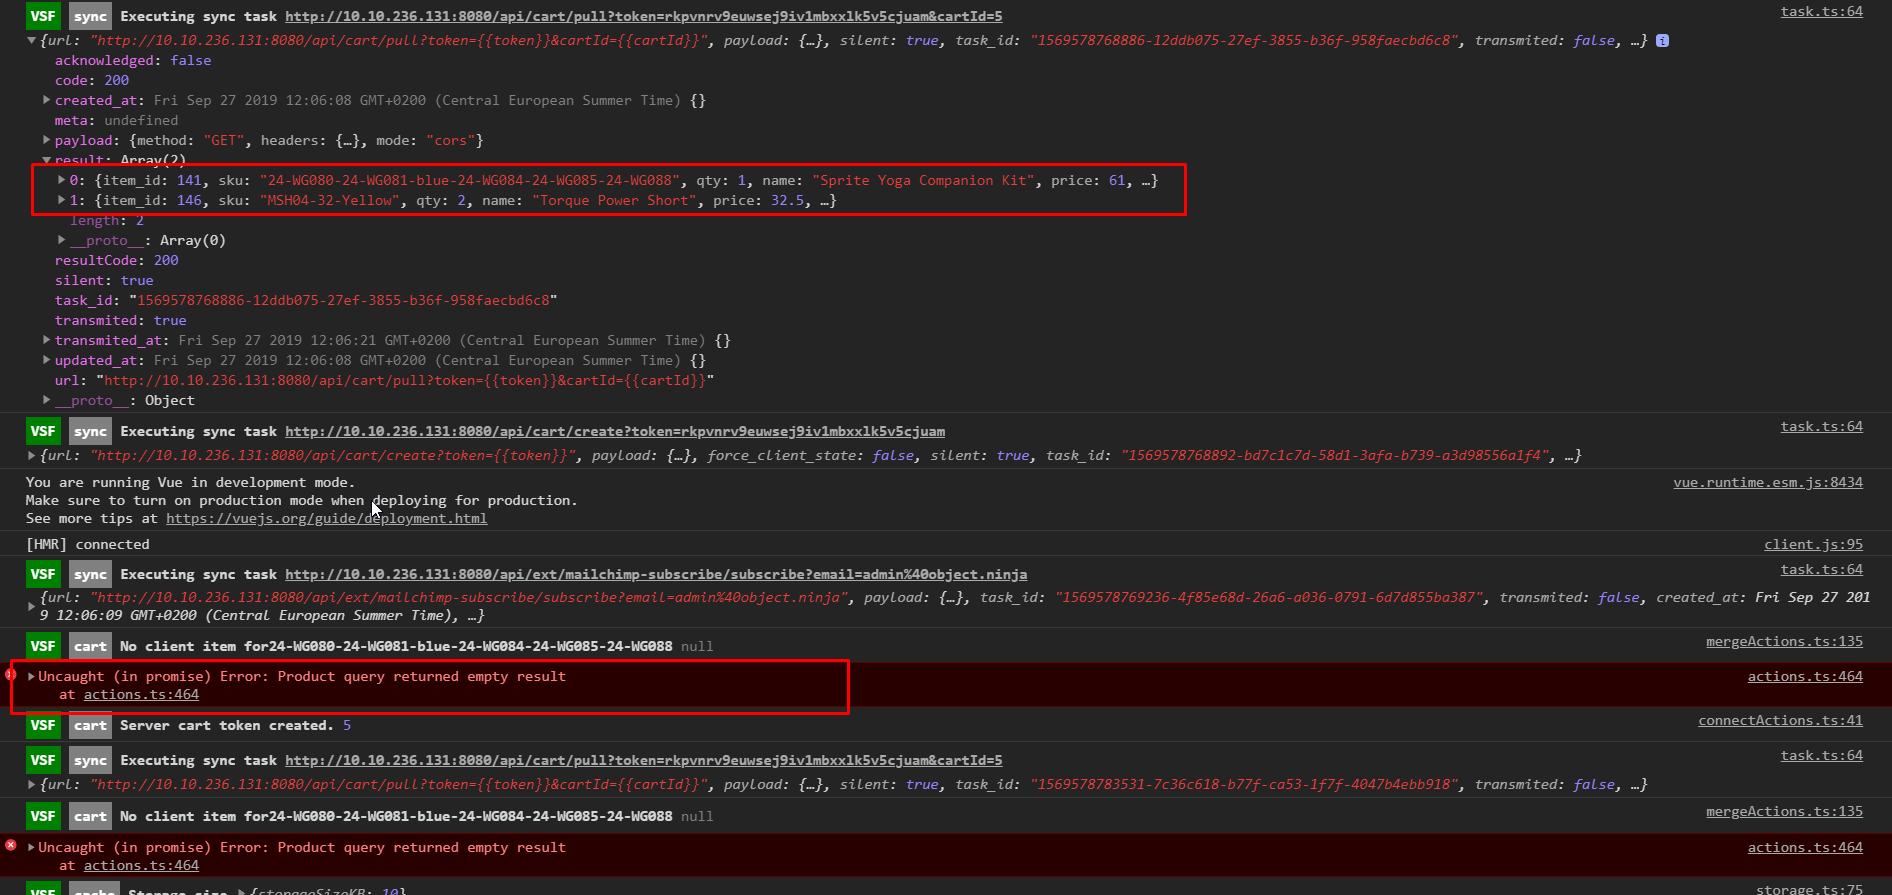Open task.ts:64 source link beside cart/create task
The image size is (1892, 895).
pyautogui.click(x=1821, y=426)
